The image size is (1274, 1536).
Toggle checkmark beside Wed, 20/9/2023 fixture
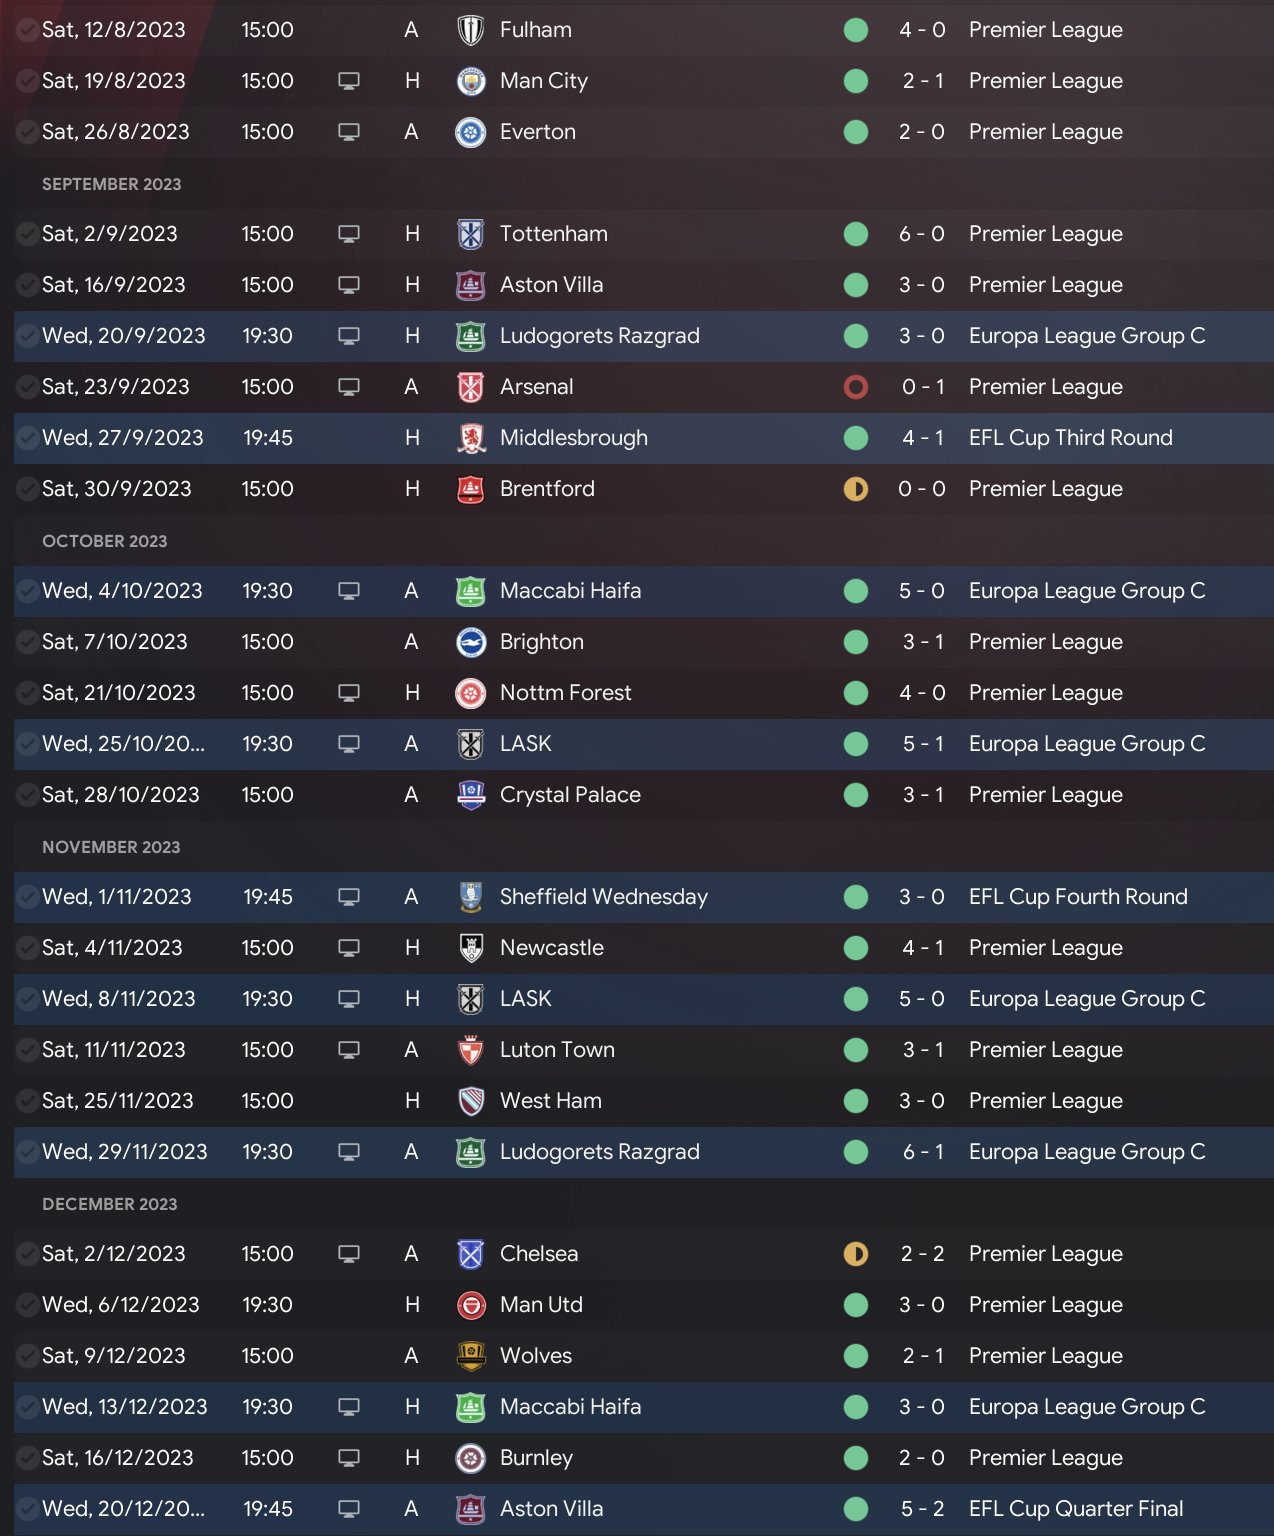coord(27,336)
